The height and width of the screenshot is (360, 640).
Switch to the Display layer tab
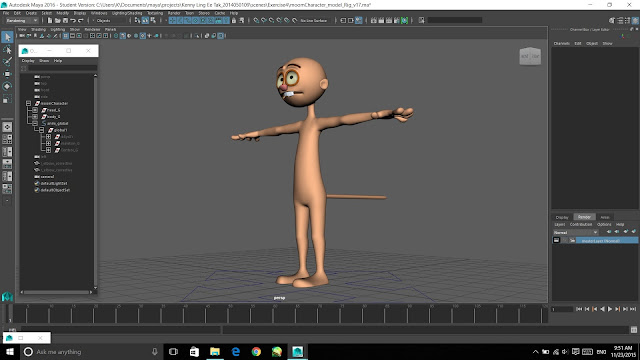562,217
